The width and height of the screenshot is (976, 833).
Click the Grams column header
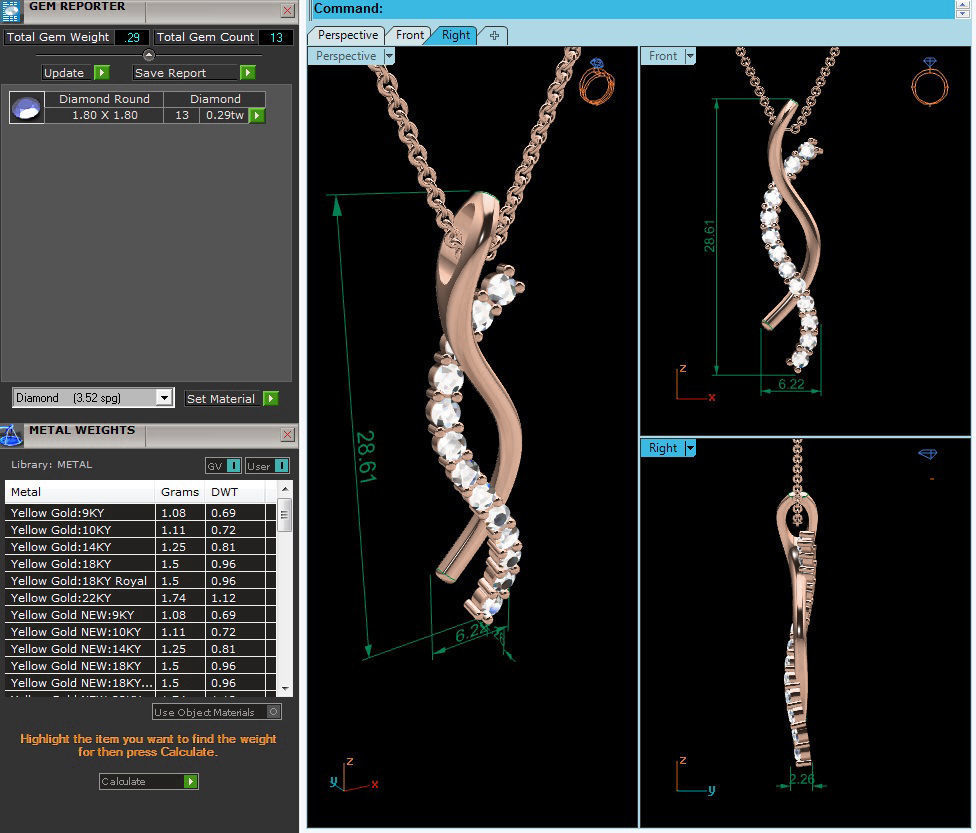180,492
